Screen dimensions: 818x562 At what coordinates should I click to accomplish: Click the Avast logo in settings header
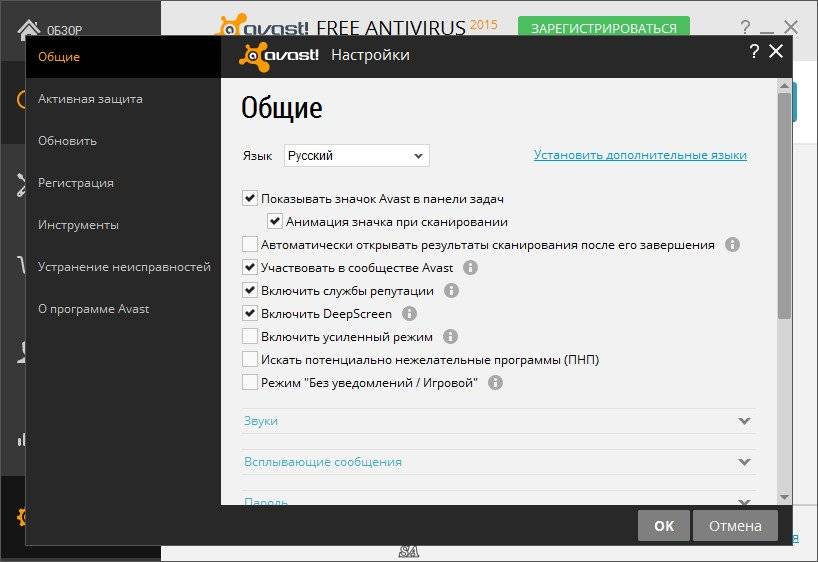coord(279,55)
